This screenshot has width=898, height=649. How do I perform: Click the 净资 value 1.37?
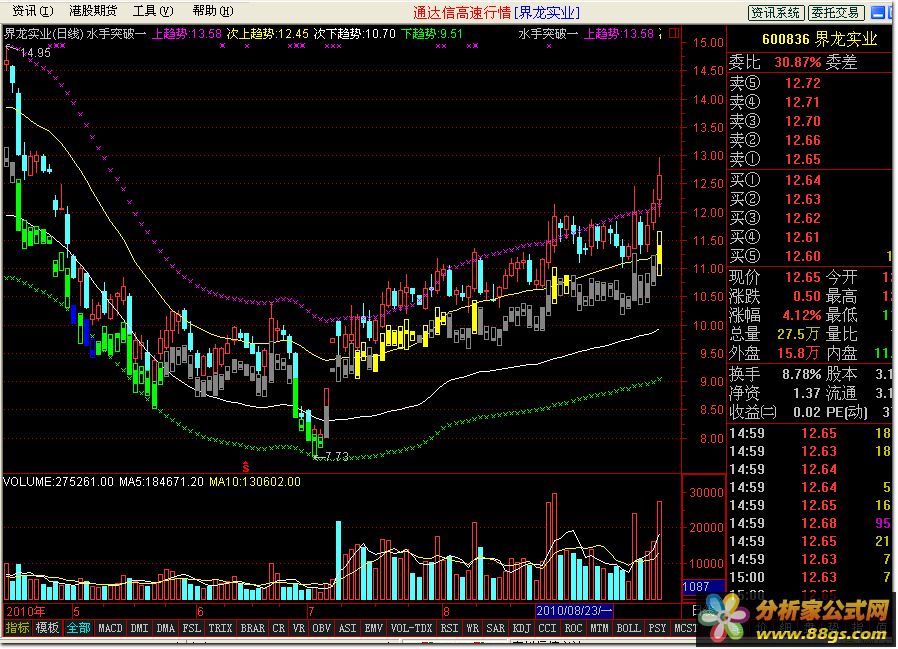pyautogui.click(x=807, y=393)
